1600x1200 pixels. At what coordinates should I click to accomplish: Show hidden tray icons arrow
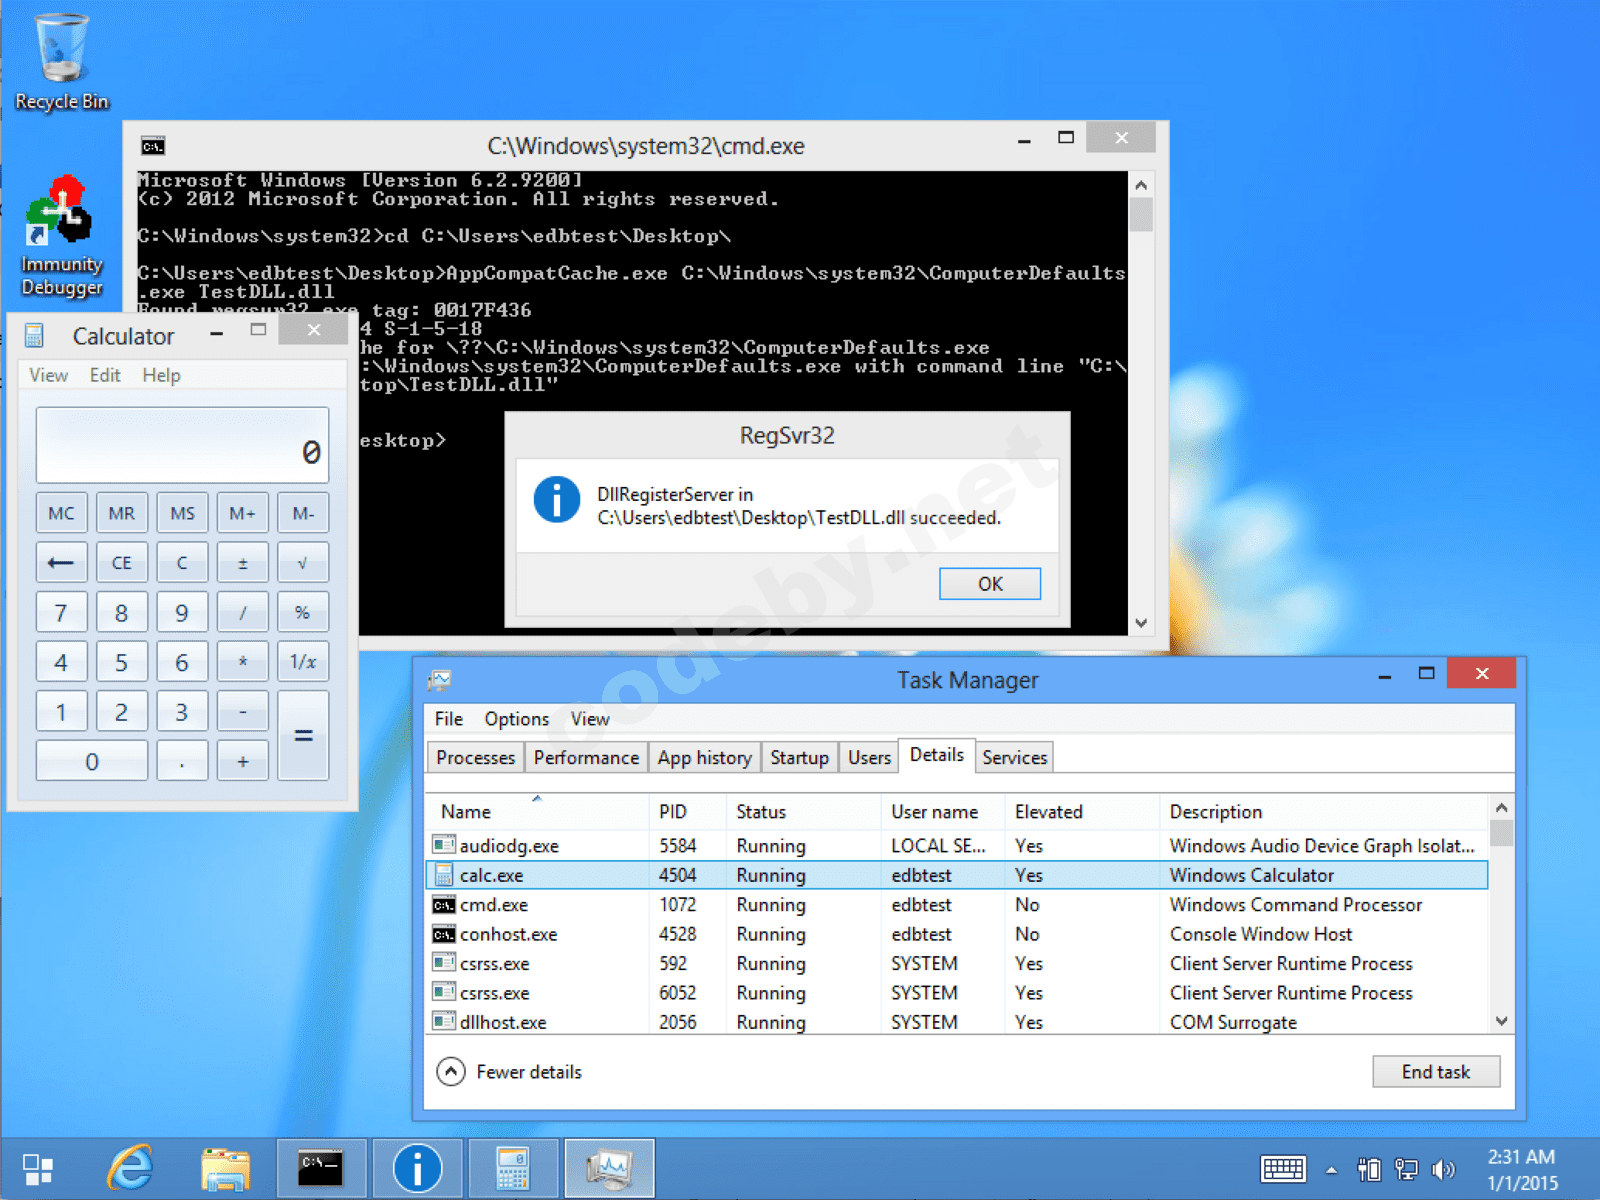pos(1331,1169)
